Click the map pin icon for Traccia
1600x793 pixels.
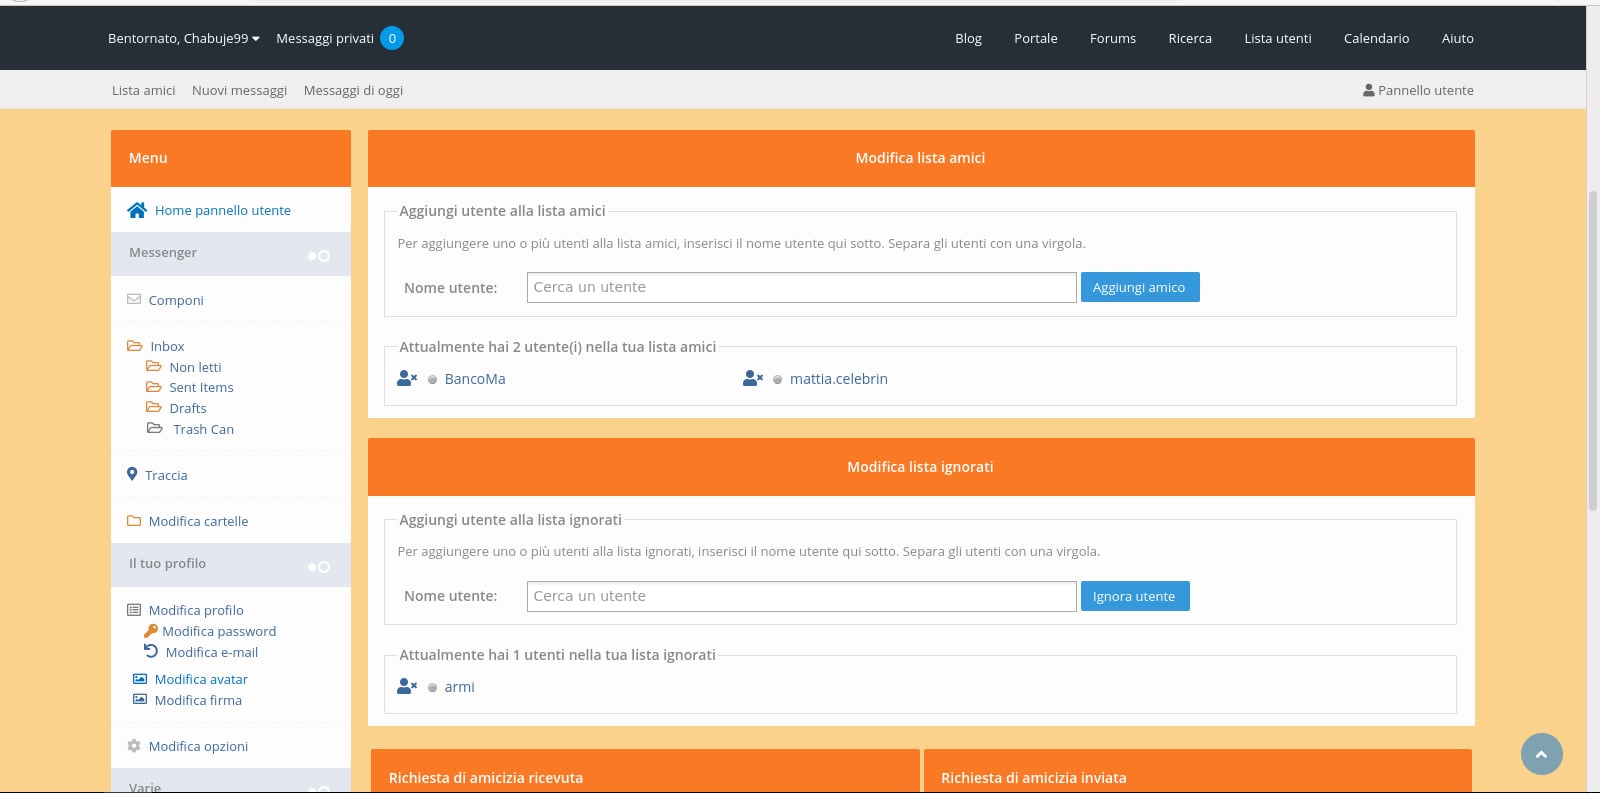[x=132, y=474]
